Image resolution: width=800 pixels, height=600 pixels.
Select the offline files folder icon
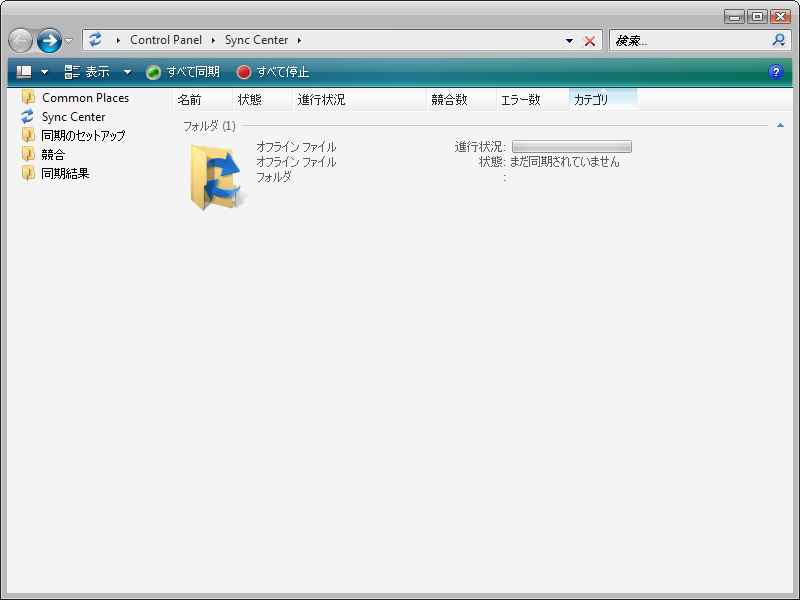click(216, 177)
